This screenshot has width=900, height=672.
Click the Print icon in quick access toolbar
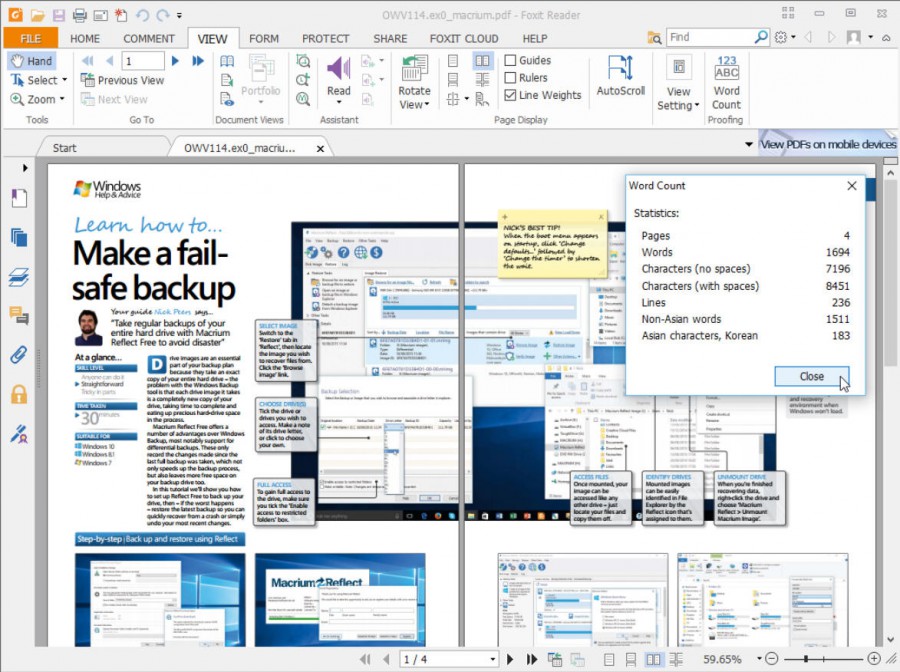tap(80, 15)
